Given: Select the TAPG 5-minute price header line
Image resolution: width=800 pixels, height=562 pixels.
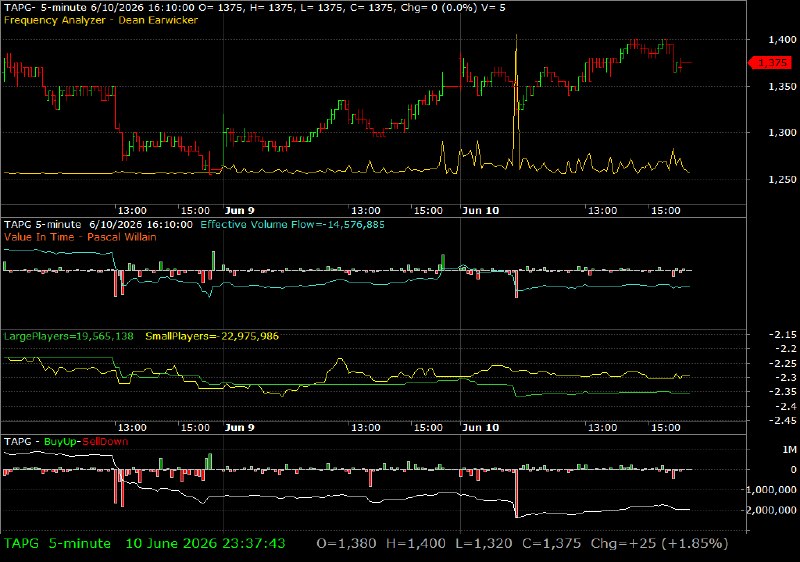Looking at the screenshot, I should tap(255, 8).
